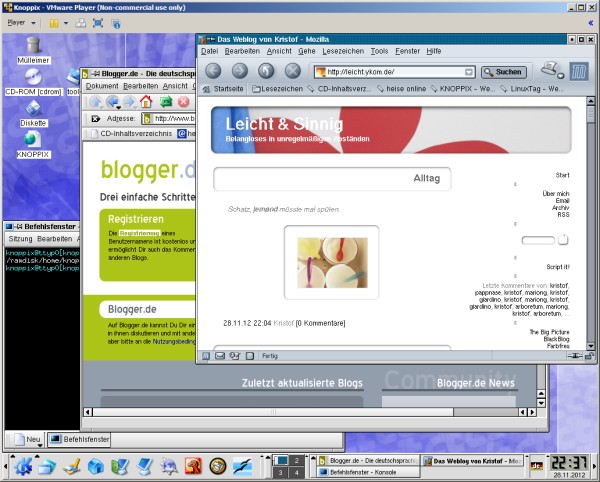Open the KDE K menu in panel

point(23,466)
